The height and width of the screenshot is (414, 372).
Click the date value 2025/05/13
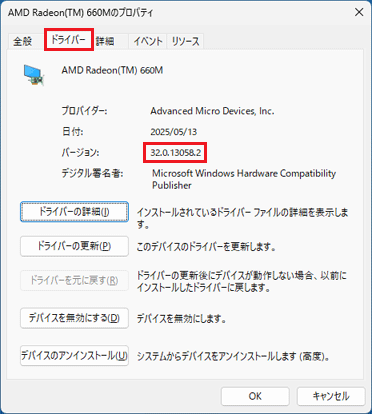coord(174,132)
